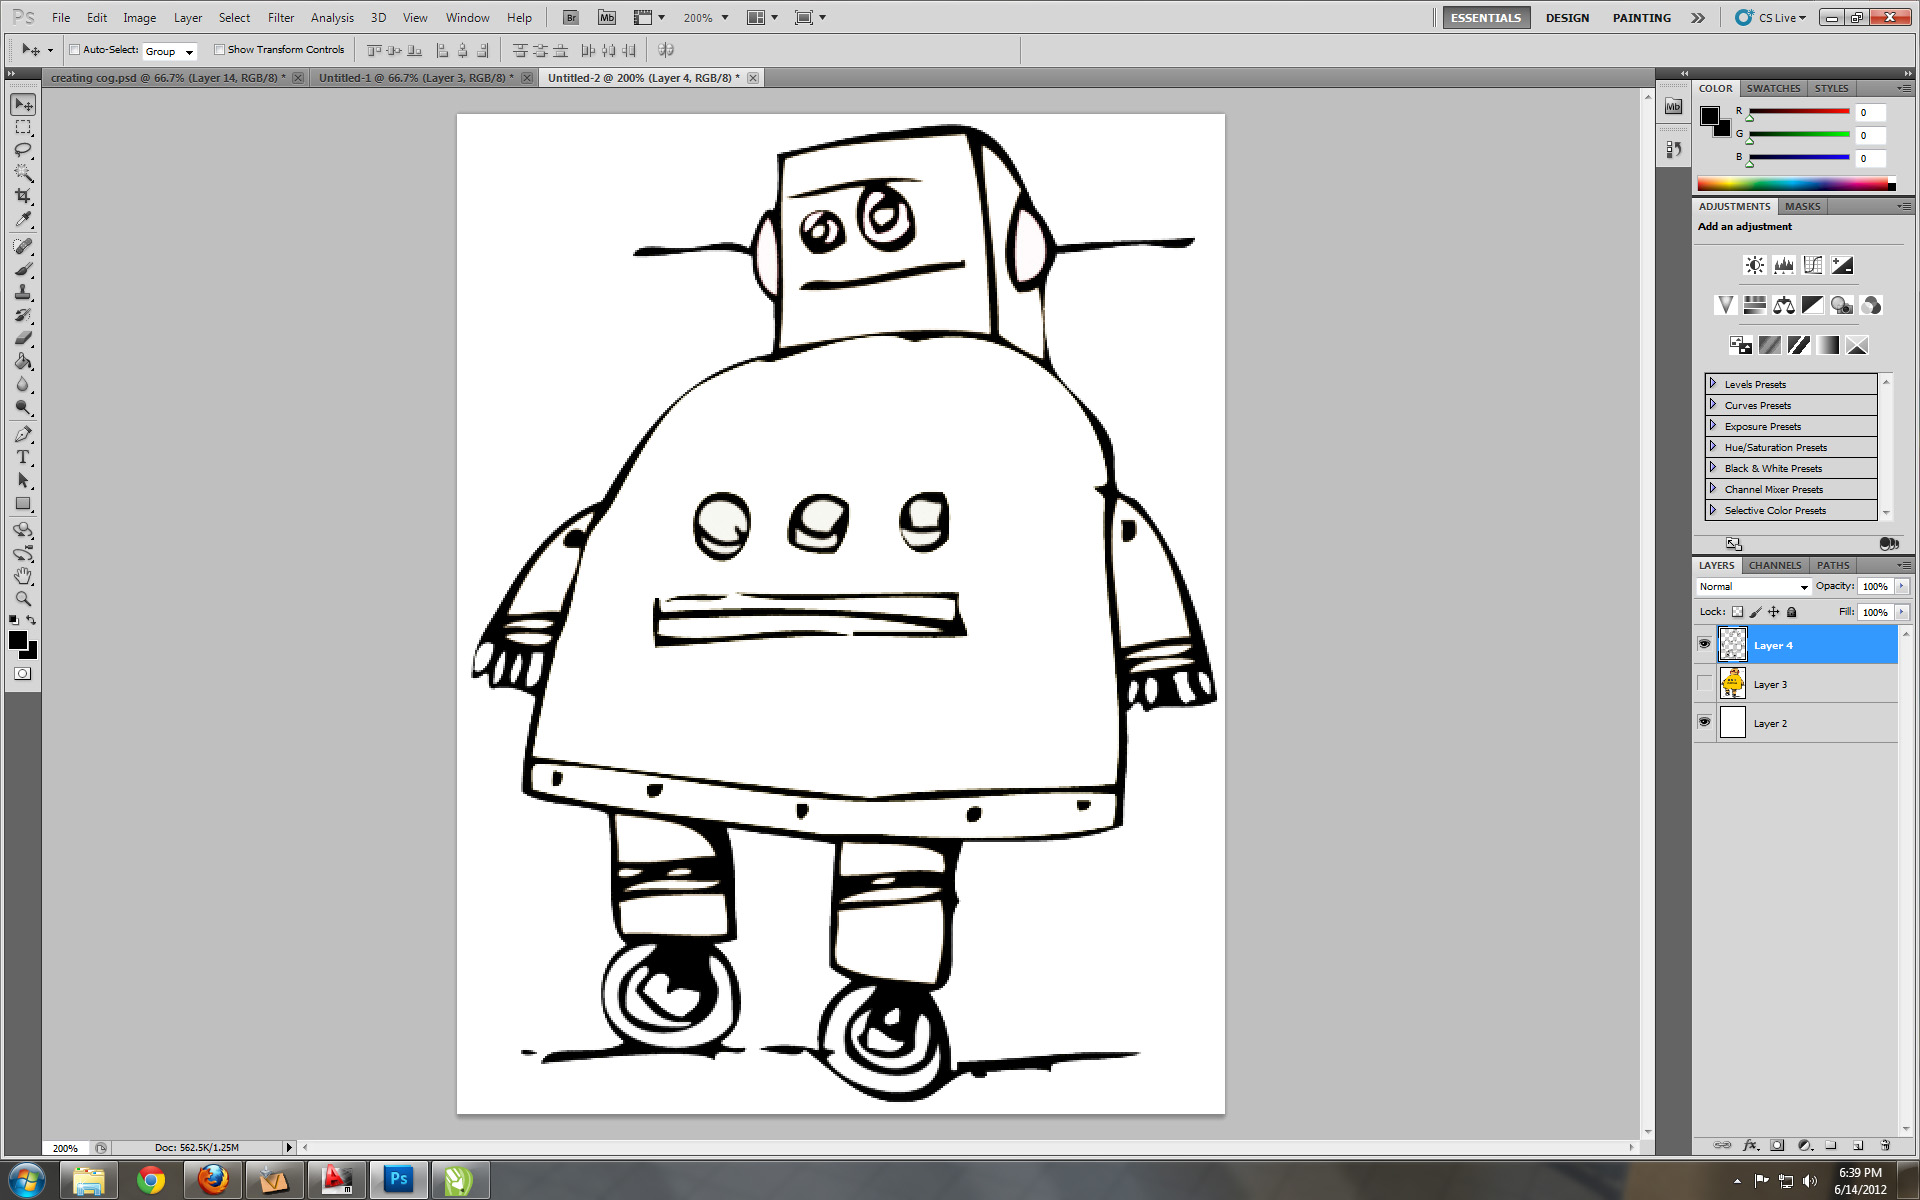Open the Layer menu
Screen dimensions: 1920x1200
pyautogui.click(x=187, y=17)
